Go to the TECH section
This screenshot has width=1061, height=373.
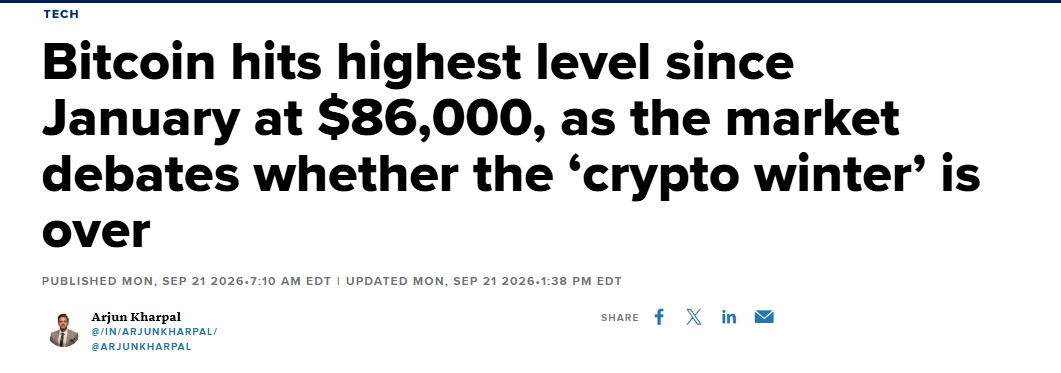[x=61, y=14]
